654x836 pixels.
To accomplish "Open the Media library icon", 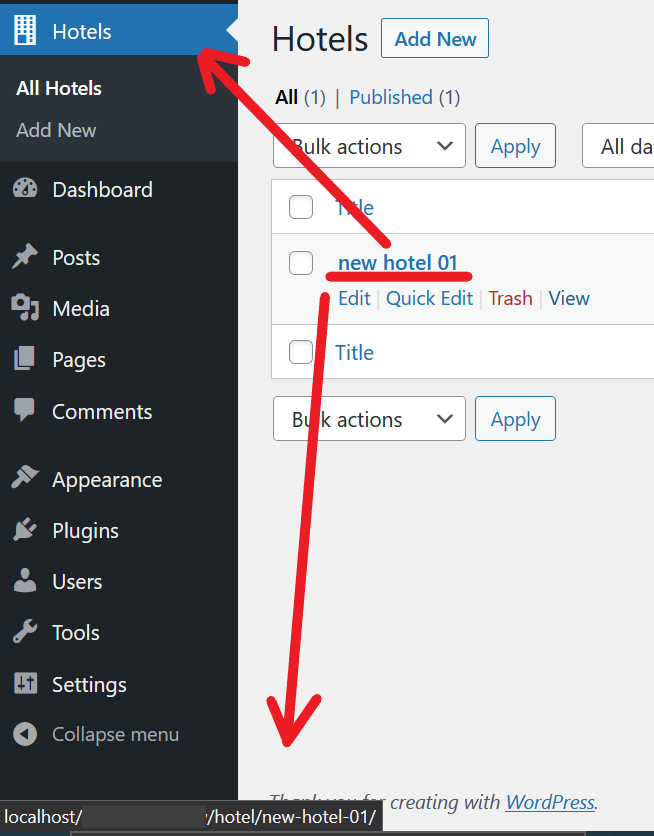I will point(25,307).
